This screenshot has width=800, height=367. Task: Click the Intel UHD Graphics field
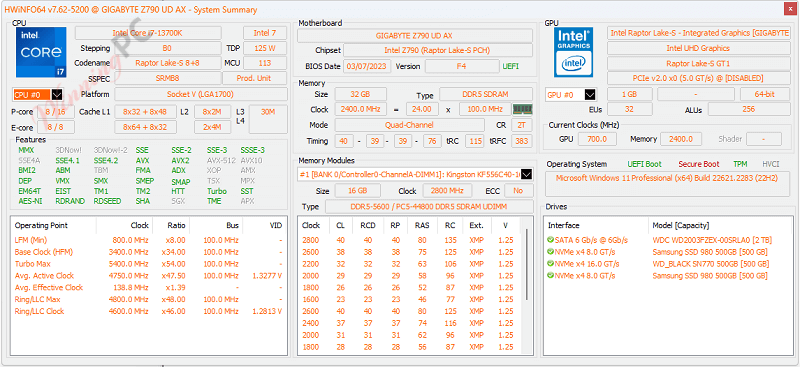click(x=698, y=48)
